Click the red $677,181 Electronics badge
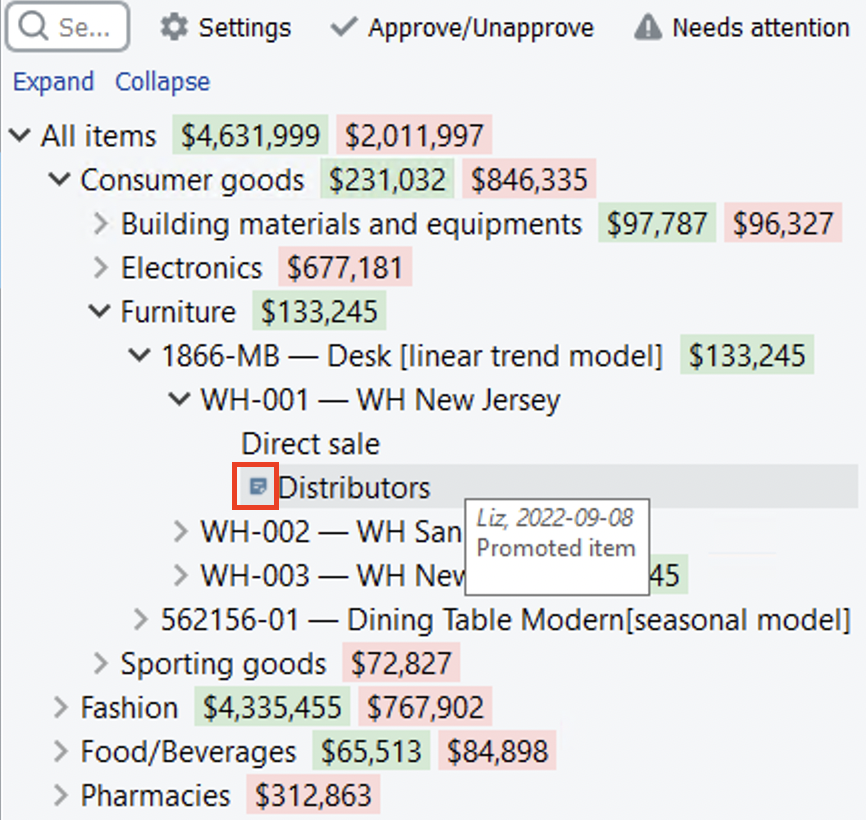 pyautogui.click(x=345, y=268)
